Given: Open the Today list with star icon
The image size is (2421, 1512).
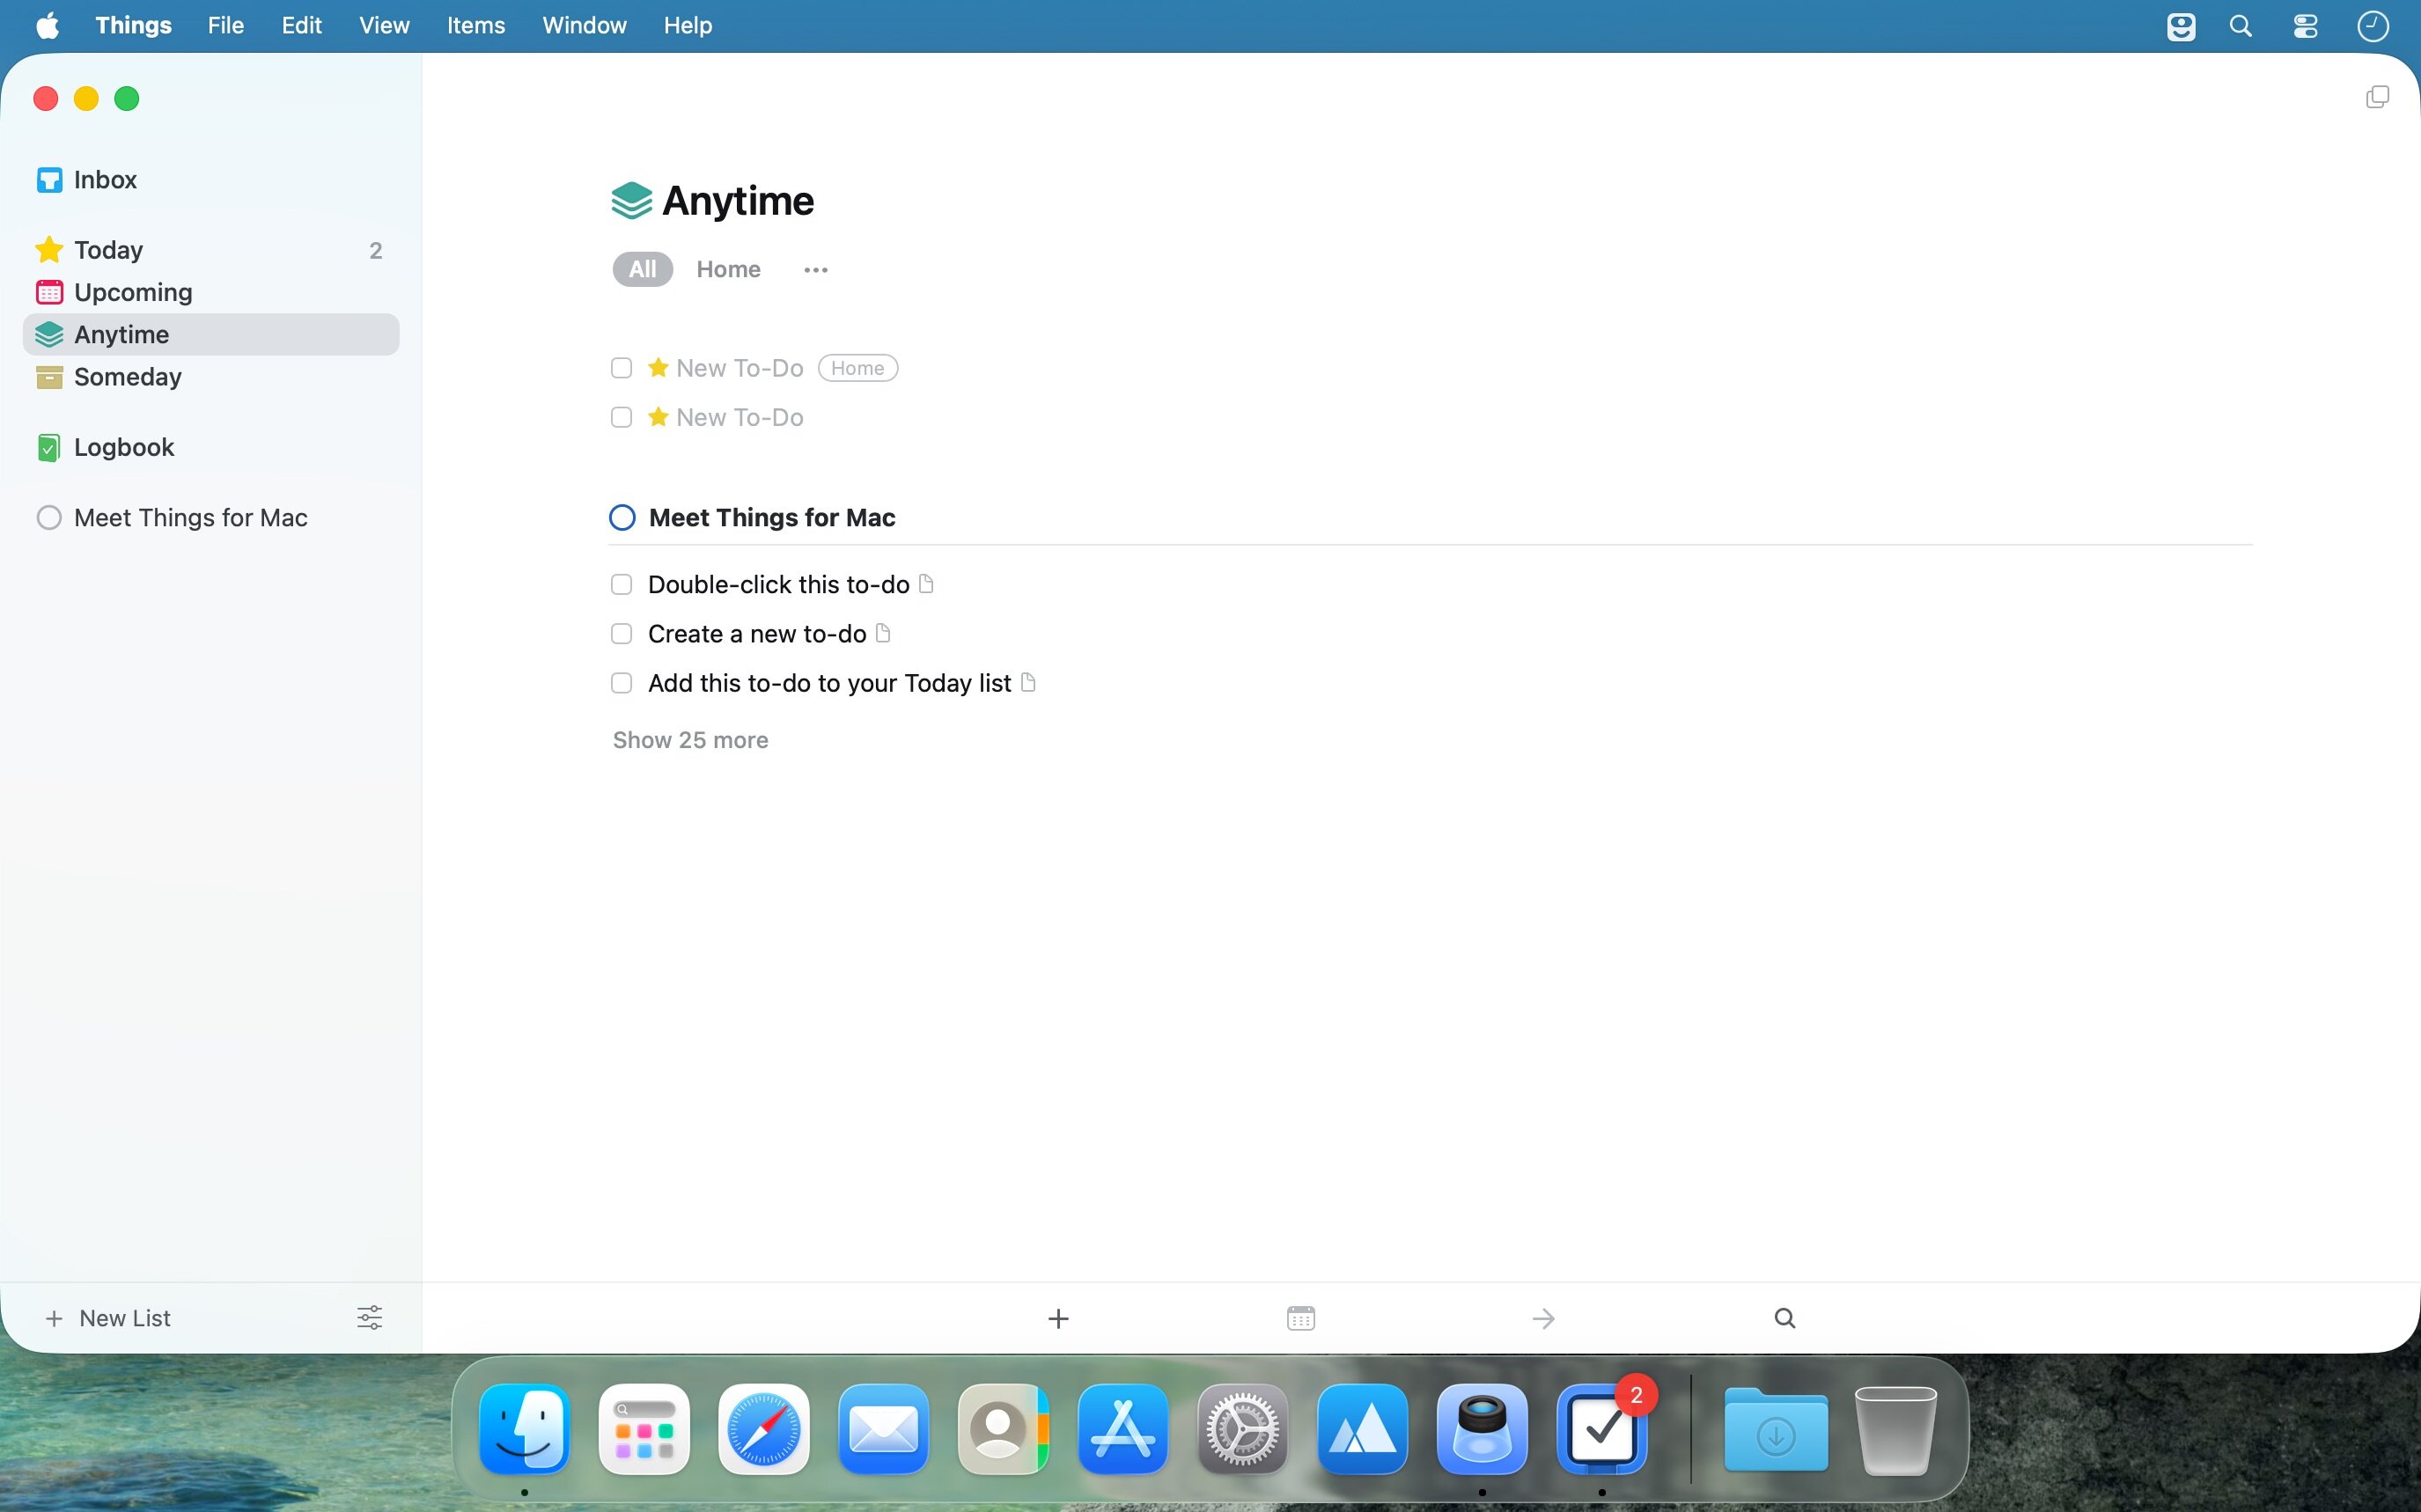Looking at the screenshot, I should click(210, 250).
